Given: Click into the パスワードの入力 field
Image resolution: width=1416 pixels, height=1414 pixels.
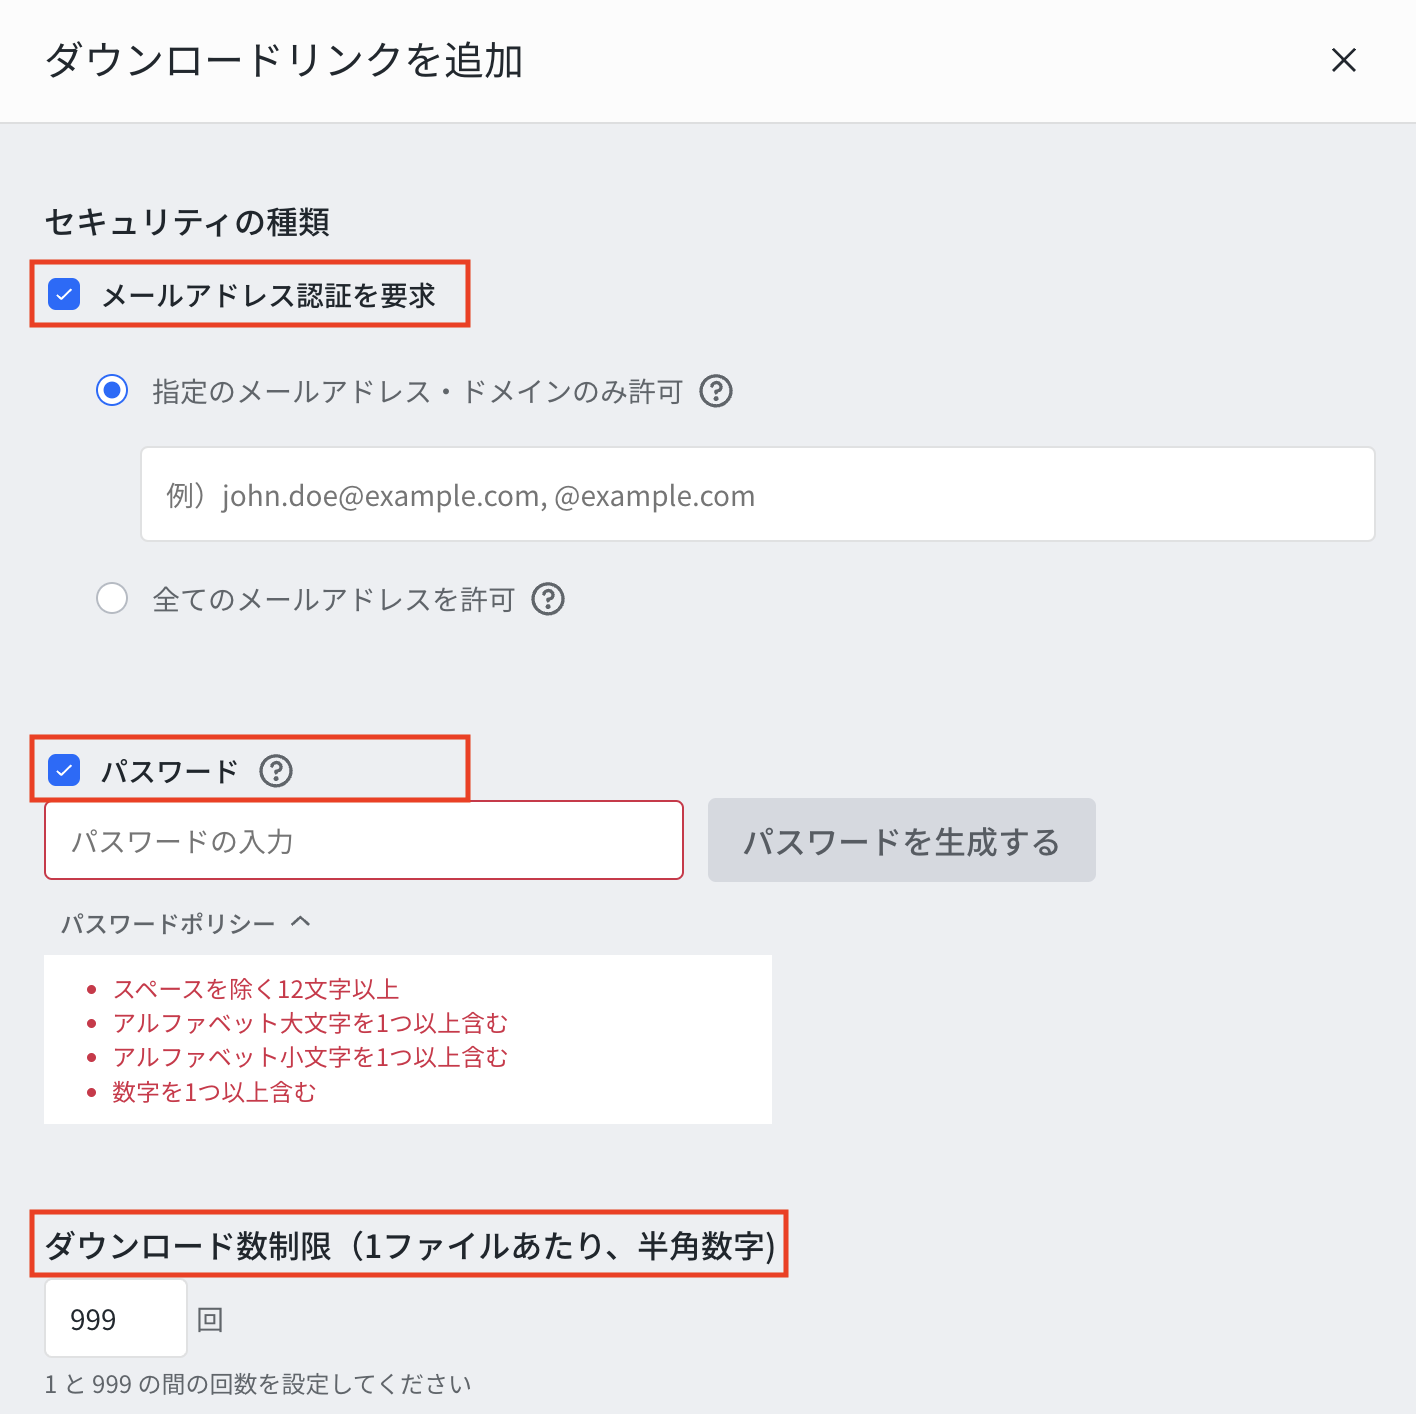Looking at the screenshot, I should tap(364, 840).
